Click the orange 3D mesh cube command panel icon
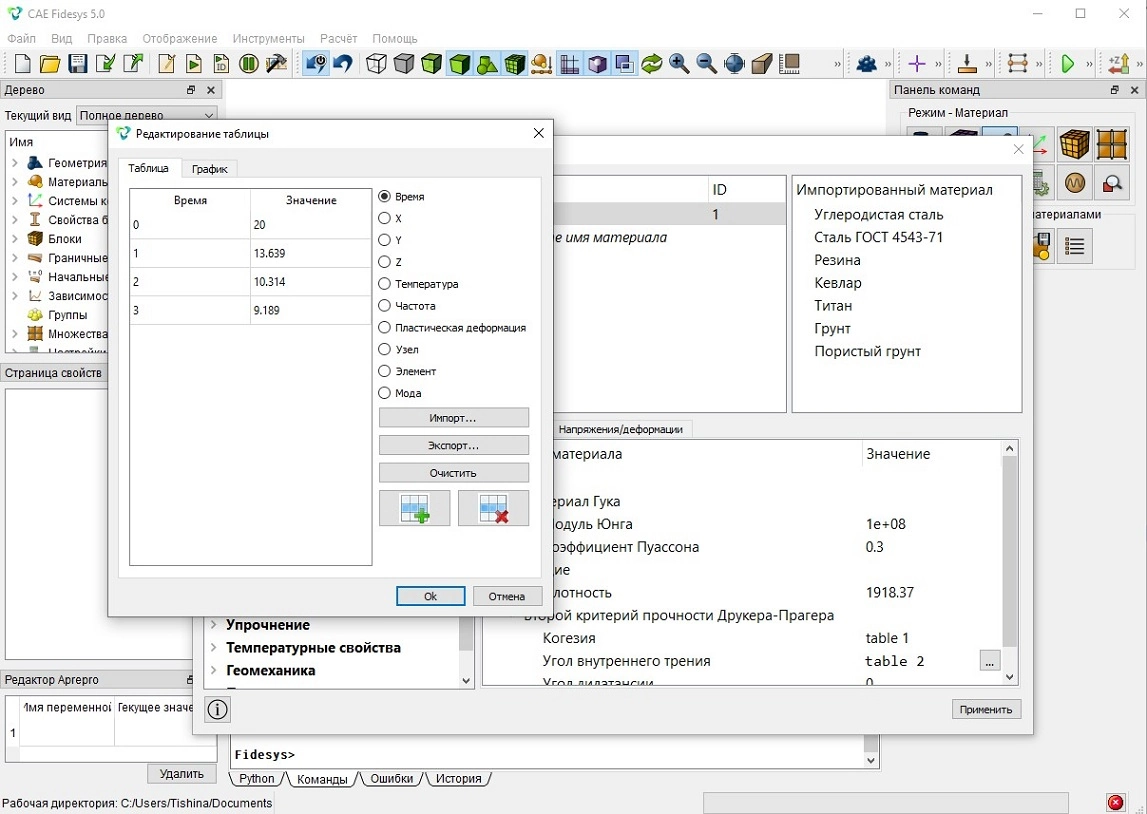Image resolution: width=1147 pixels, height=814 pixels. [x=1074, y=143]
